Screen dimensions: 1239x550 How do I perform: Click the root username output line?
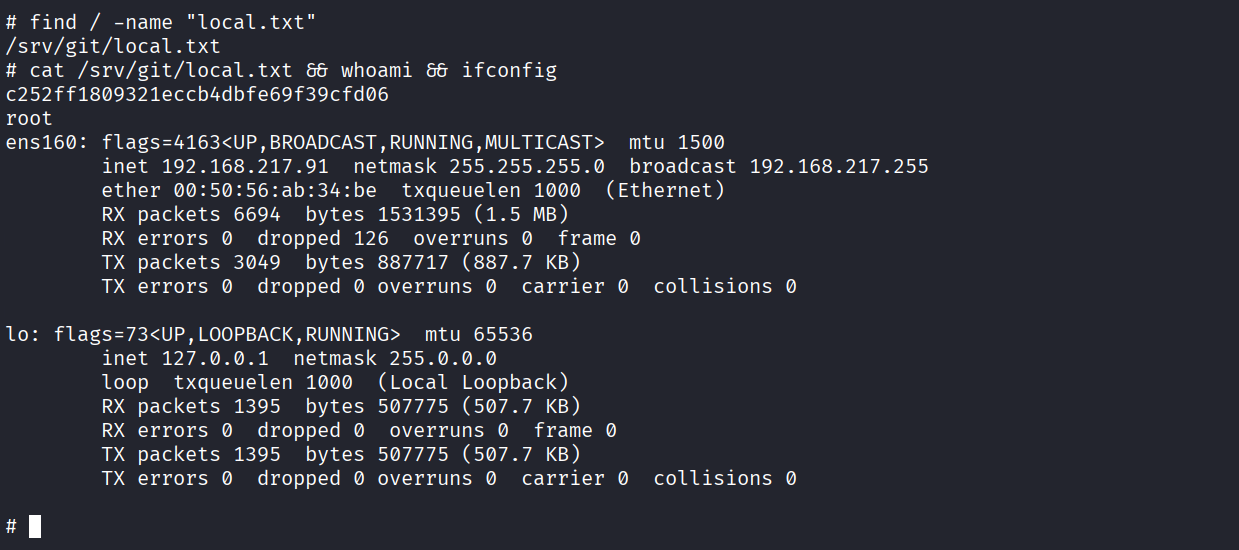point(29,118)
